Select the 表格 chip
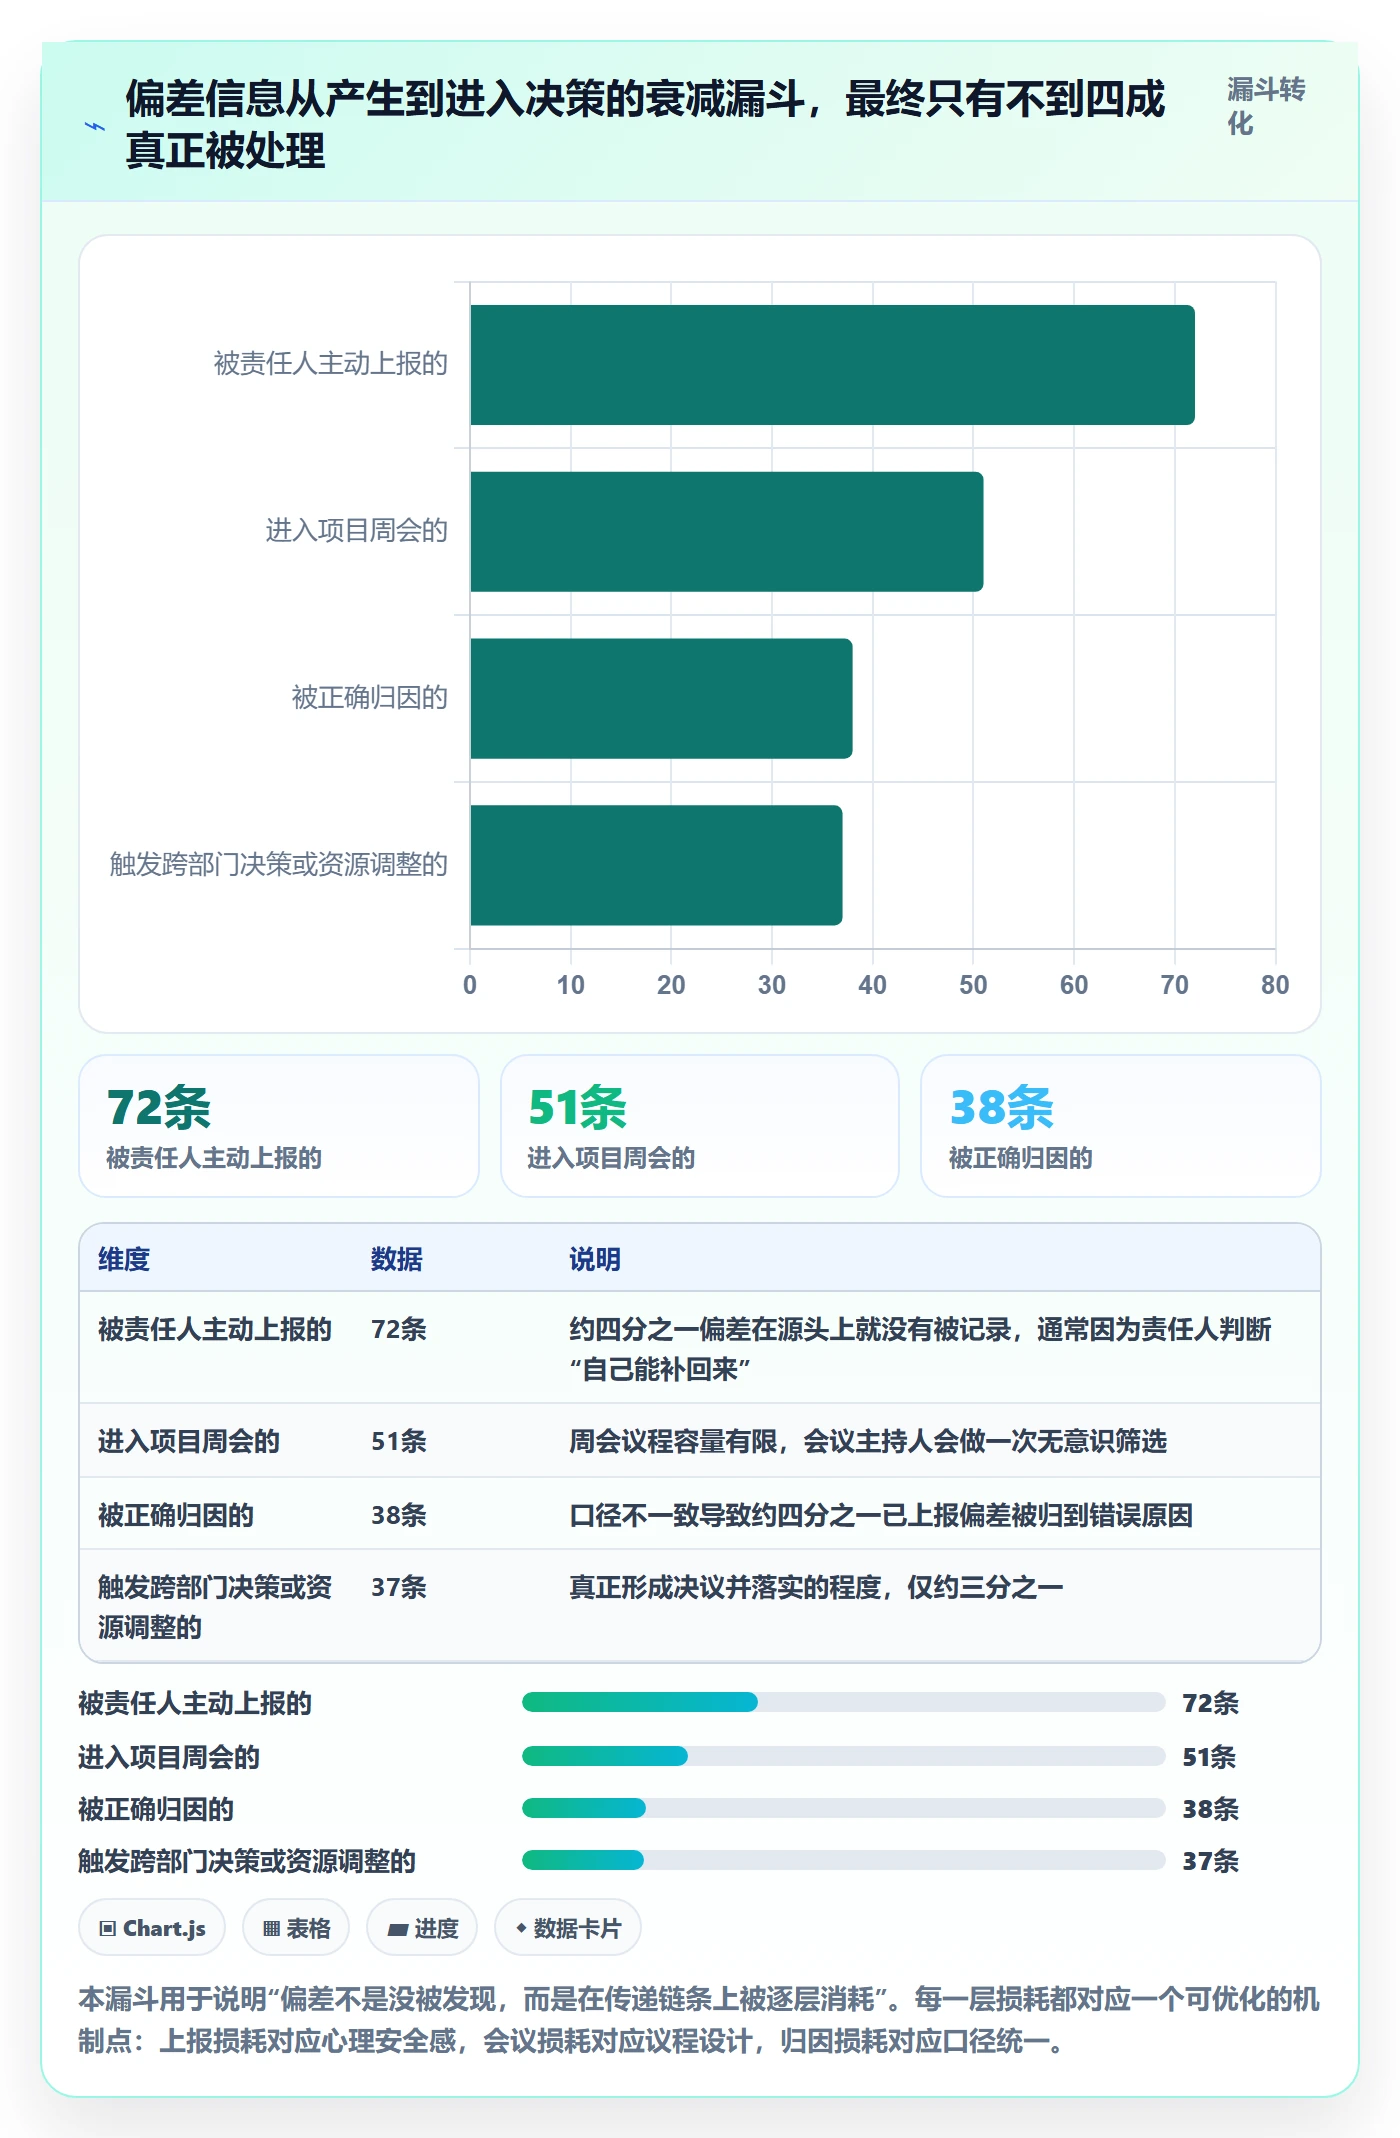Image resolution: width=1400 pixels, height=2138 pixels. tap(296, 1928)
